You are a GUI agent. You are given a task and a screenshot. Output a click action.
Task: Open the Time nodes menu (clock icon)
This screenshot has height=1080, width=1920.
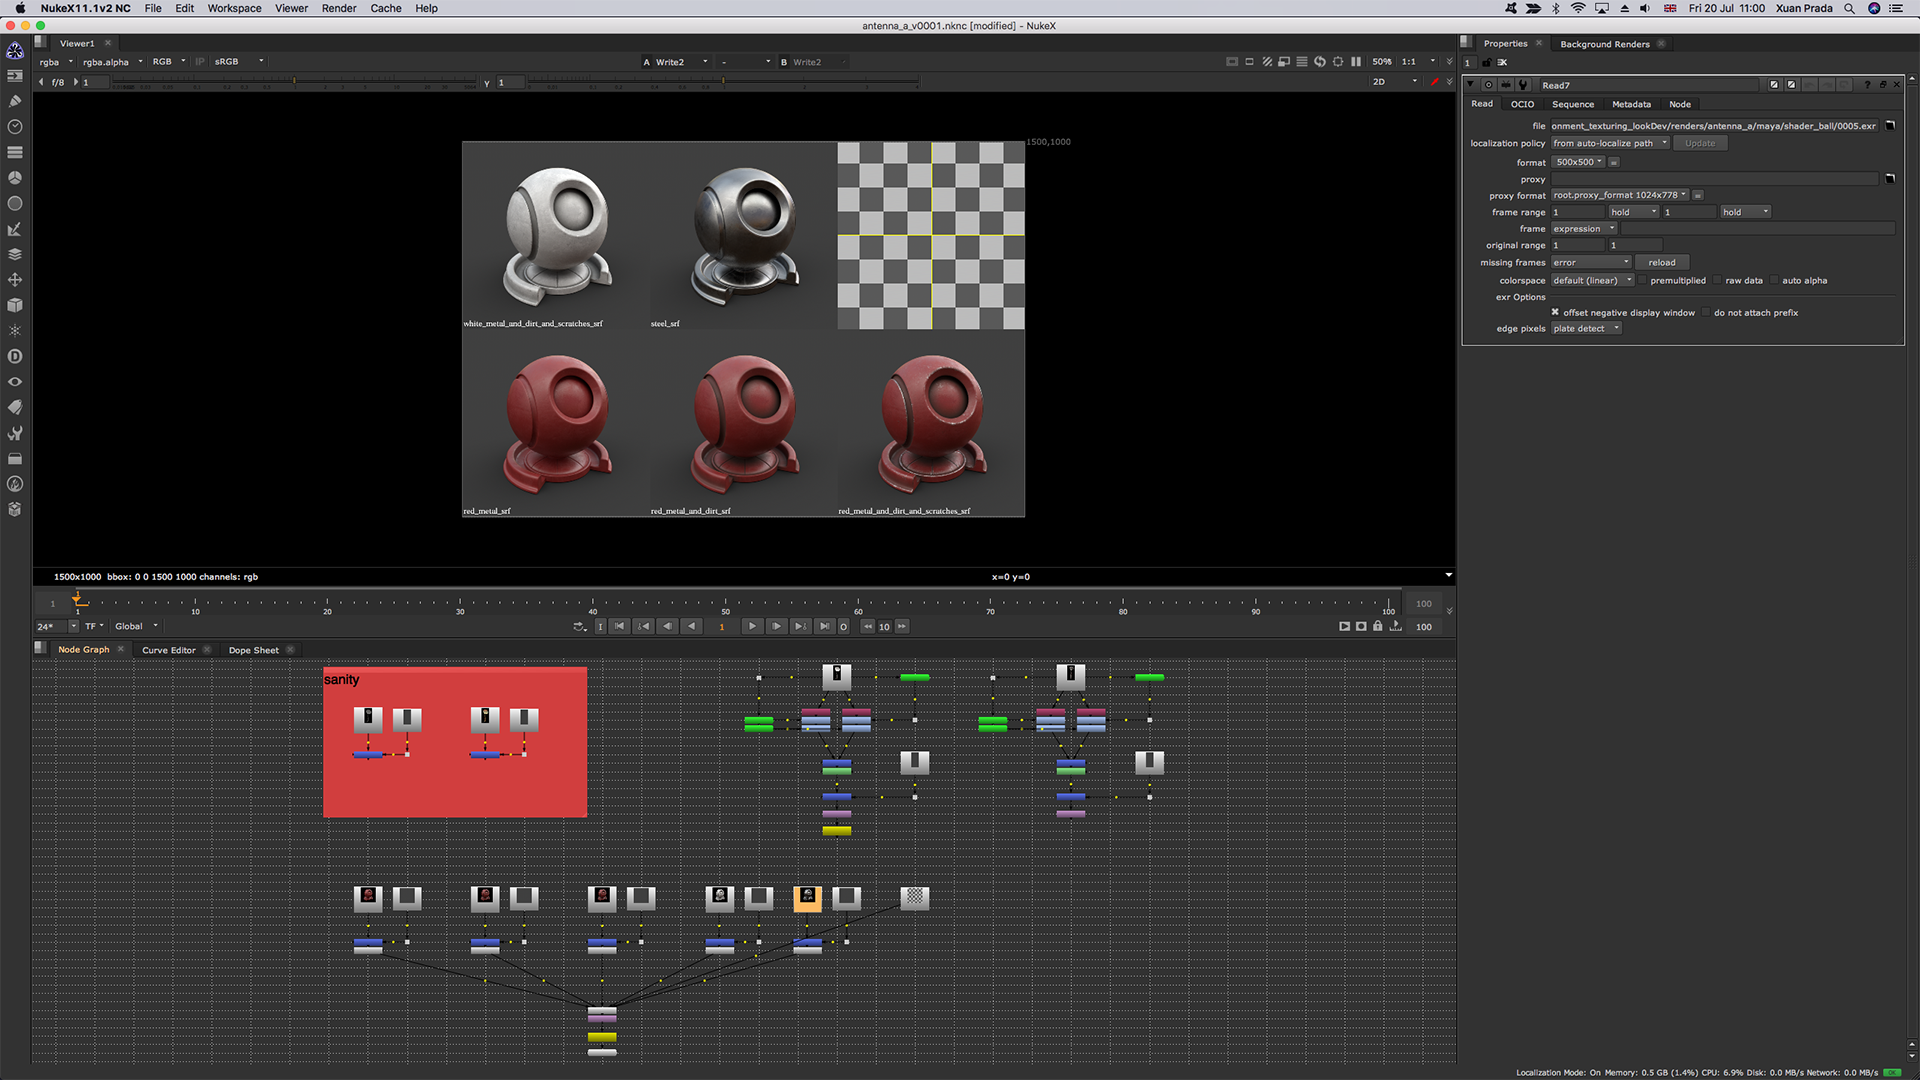pyautogui.click(x=15, y=127)
